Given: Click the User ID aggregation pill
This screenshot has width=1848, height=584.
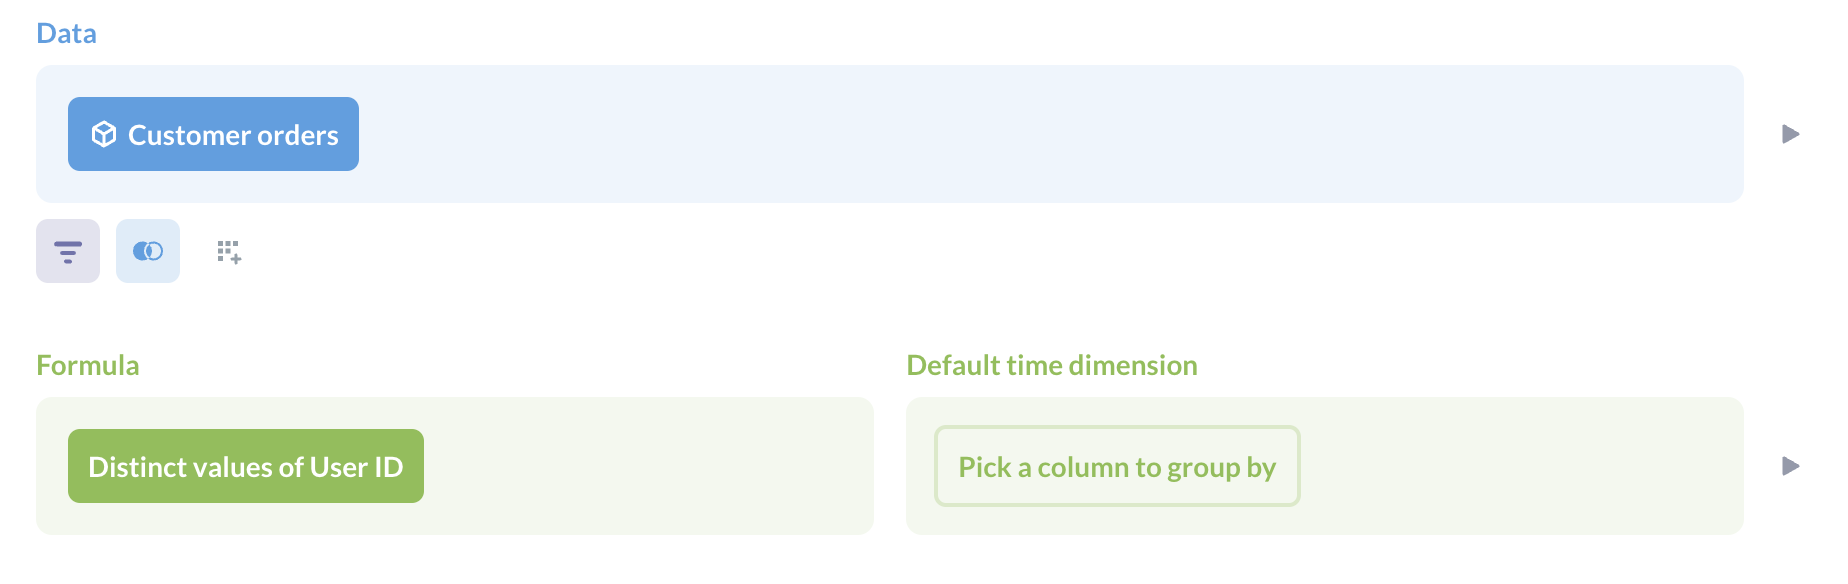Looking at the screenshot, I should pyautogui.click(x=245, y=466).
